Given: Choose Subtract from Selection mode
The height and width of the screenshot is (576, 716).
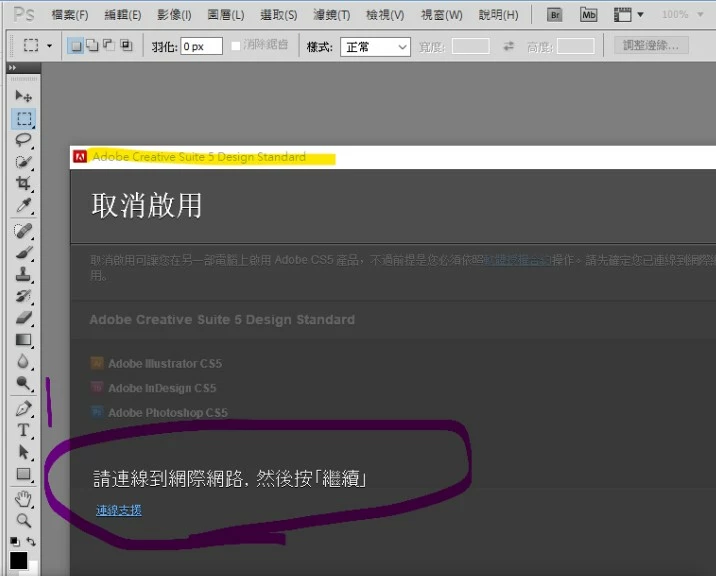Looking at the screenshot, I should (x=109, y=45).
